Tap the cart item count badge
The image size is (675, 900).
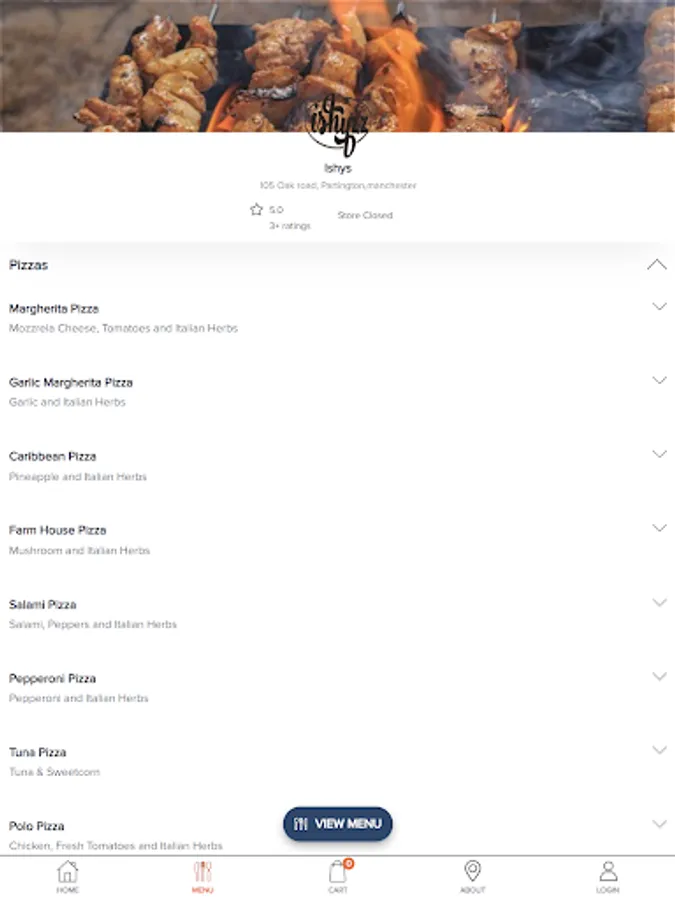348,863
